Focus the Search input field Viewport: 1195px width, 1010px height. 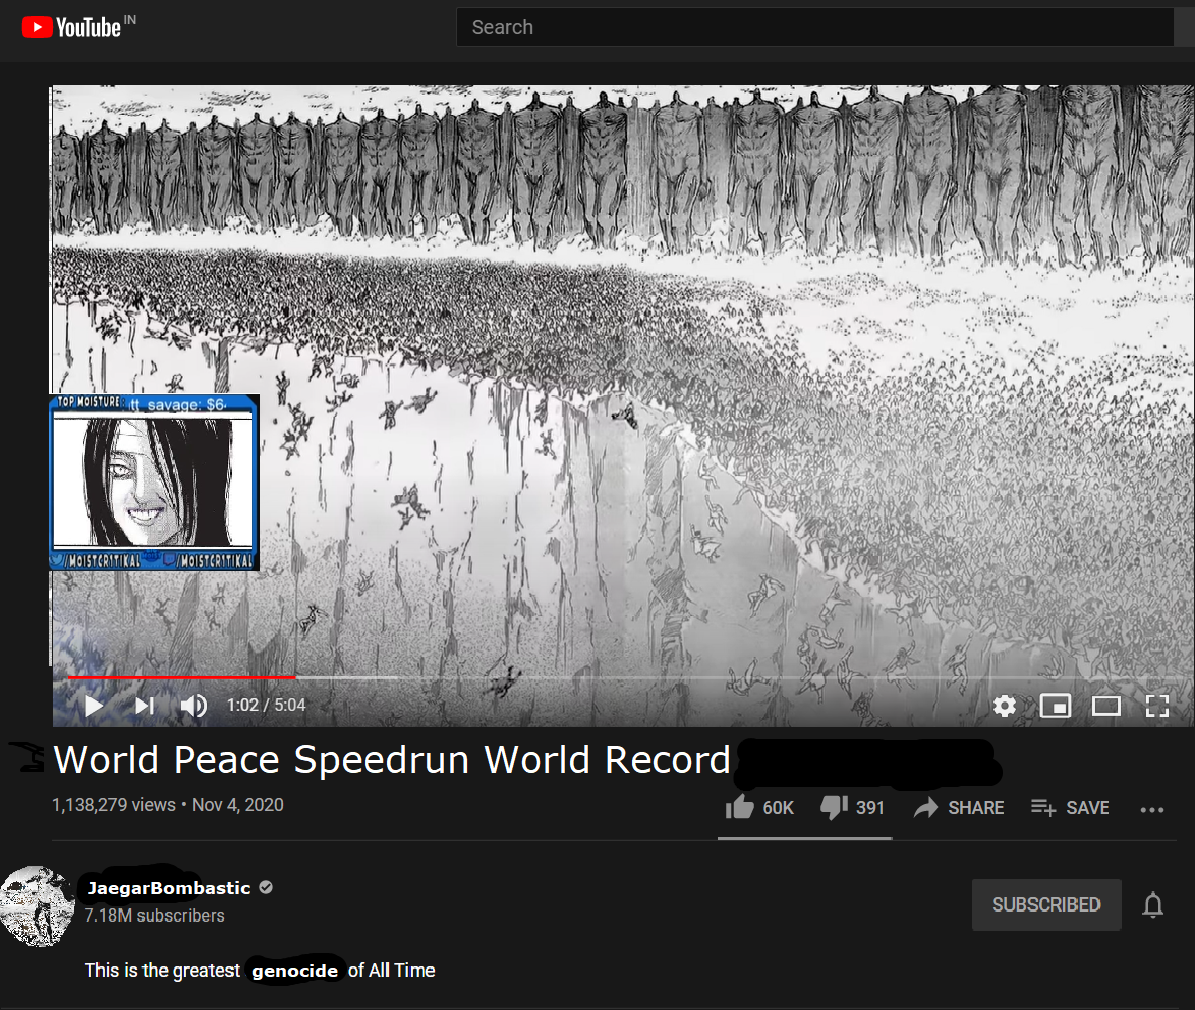pos(815,27)
